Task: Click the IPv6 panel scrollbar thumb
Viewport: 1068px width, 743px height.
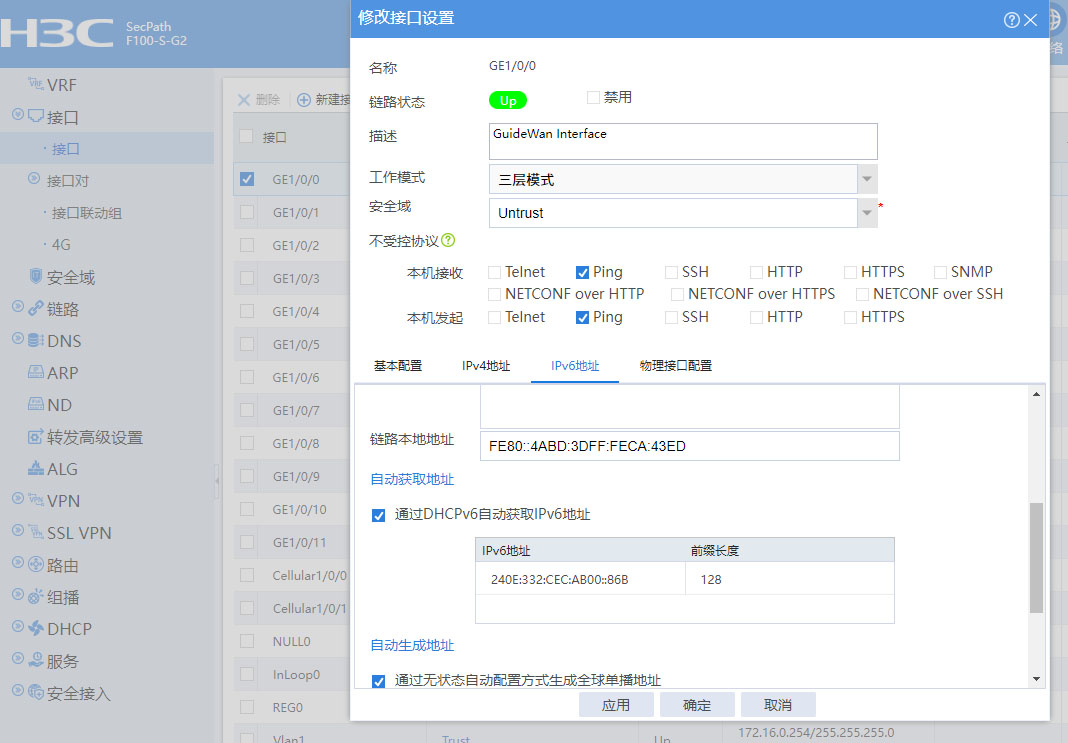Action: pos(1036,558)
